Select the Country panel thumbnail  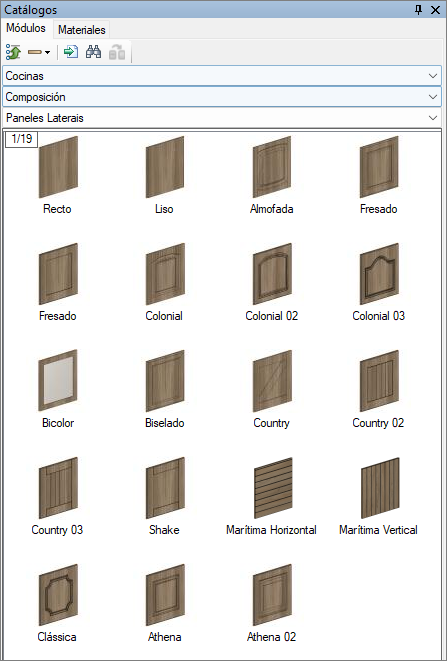click(272, 381)
